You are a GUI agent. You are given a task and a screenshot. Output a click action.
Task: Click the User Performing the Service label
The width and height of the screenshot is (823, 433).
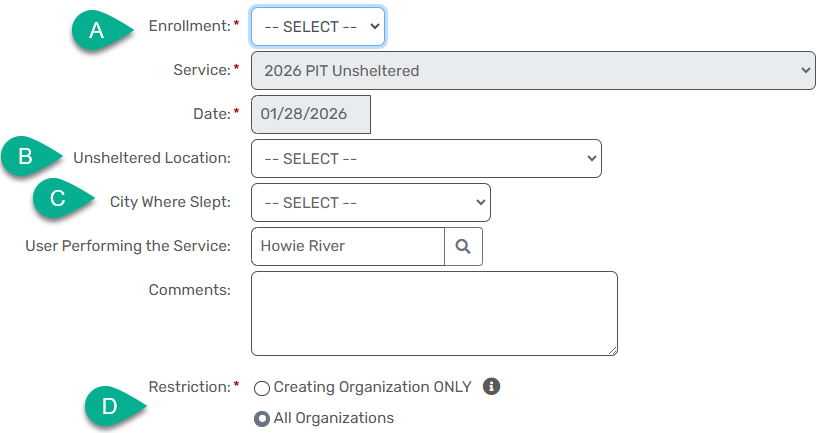(128, 246)
